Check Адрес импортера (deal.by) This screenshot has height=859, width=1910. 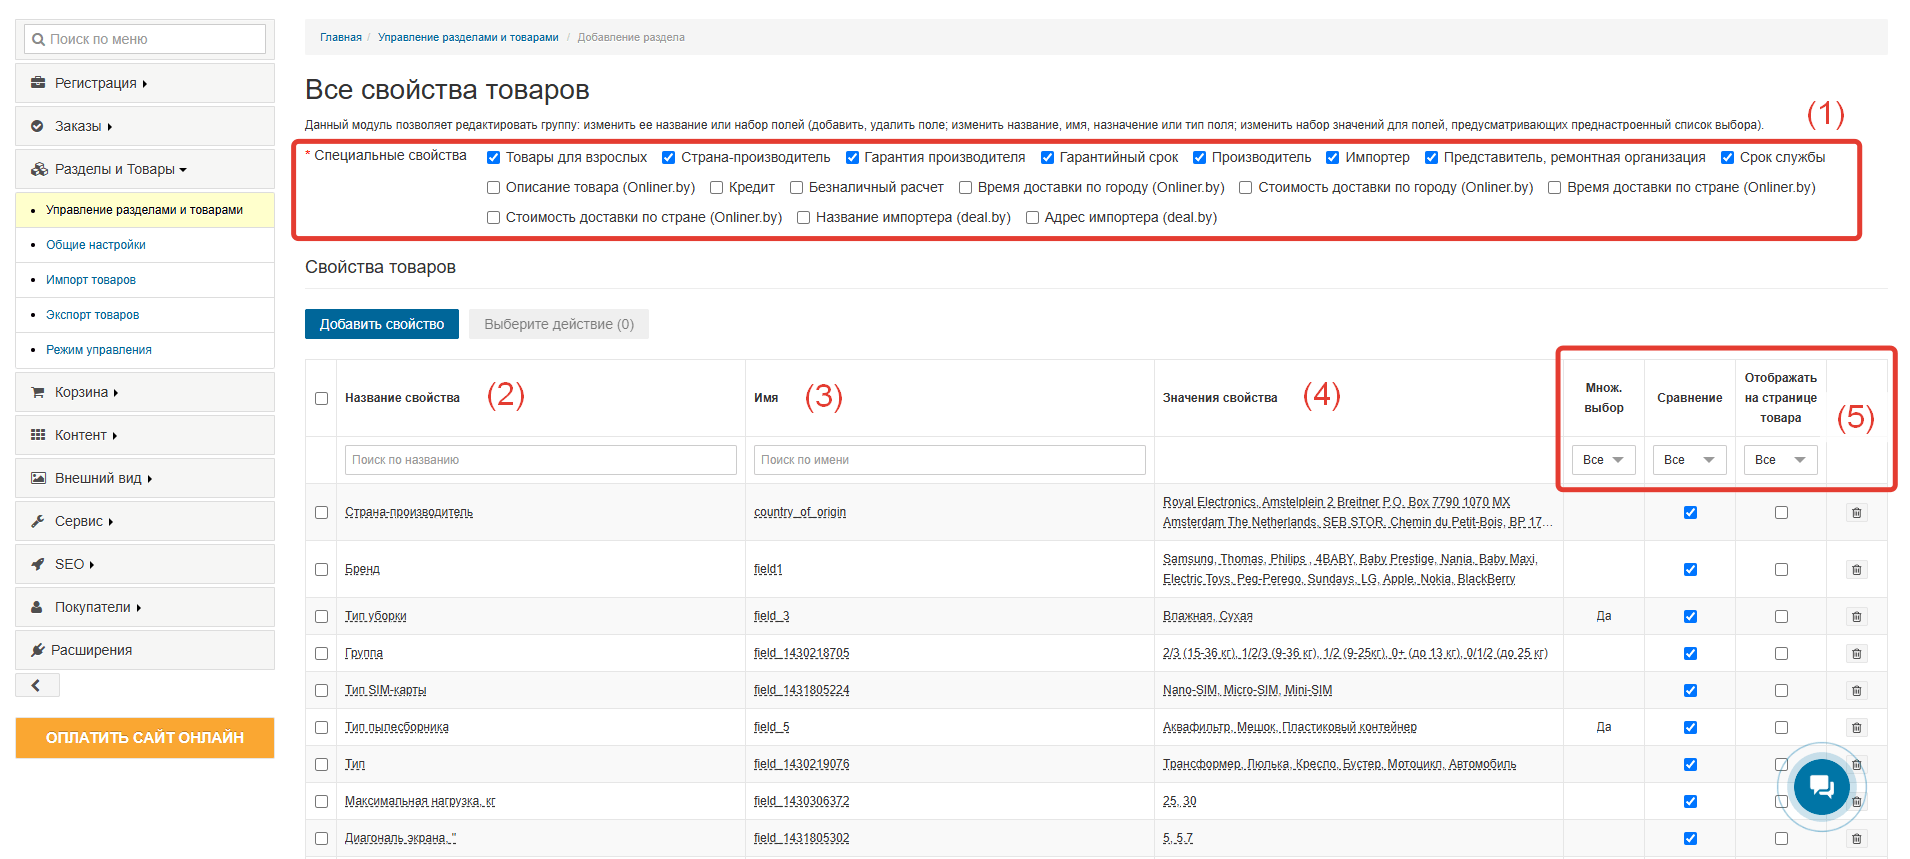tap(1032, 218)
